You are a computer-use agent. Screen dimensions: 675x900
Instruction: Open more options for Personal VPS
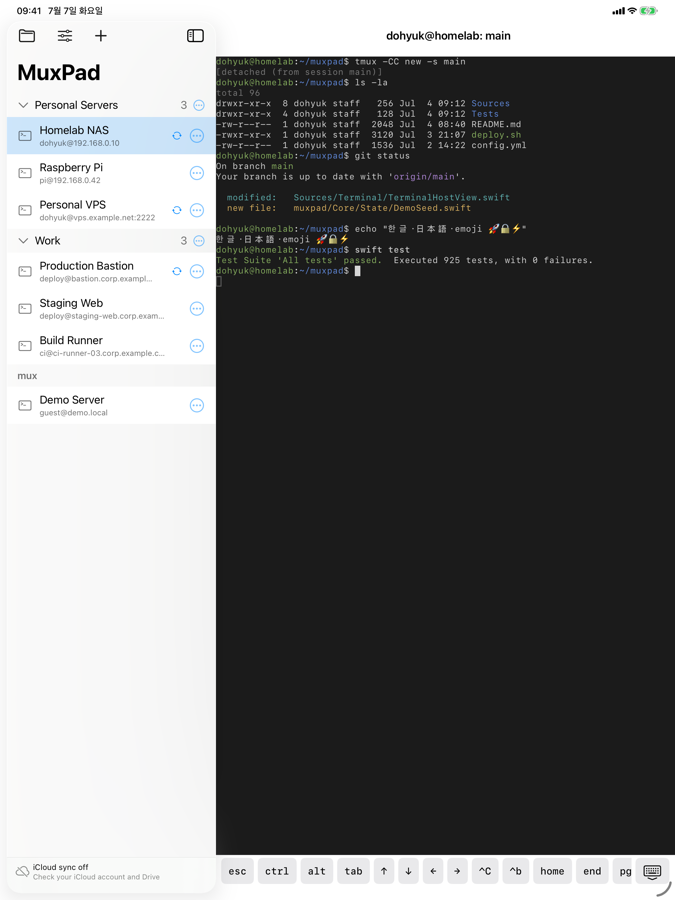[197, 210]
